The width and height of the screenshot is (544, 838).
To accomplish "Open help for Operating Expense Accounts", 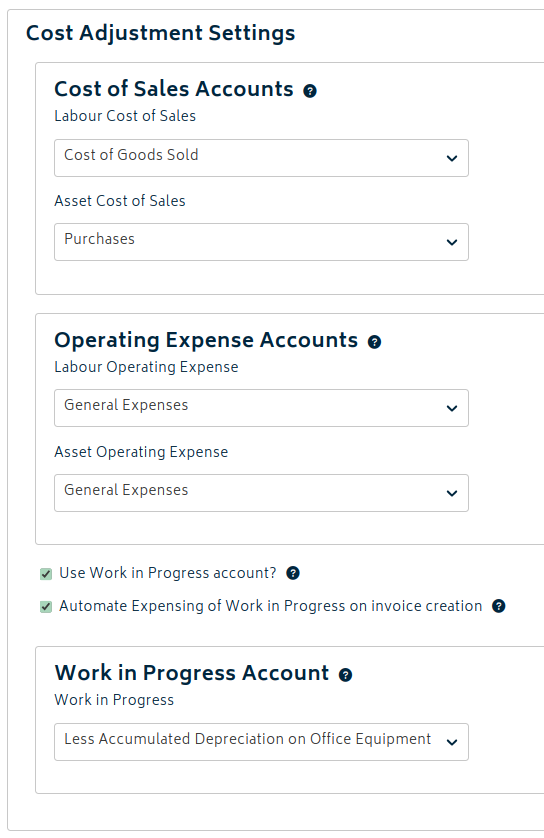I will (375, 342).
